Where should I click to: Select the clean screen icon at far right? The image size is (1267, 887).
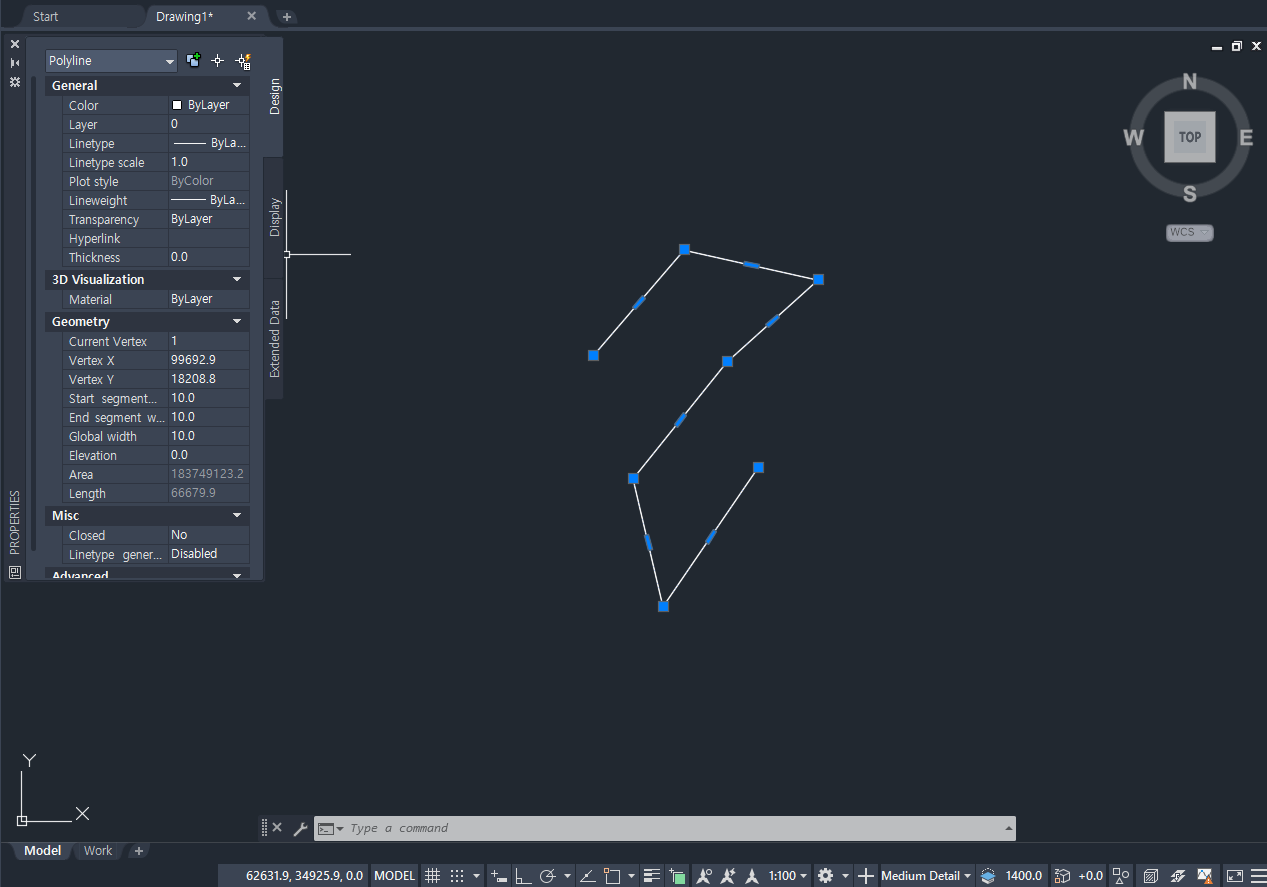coord(1233,875)
